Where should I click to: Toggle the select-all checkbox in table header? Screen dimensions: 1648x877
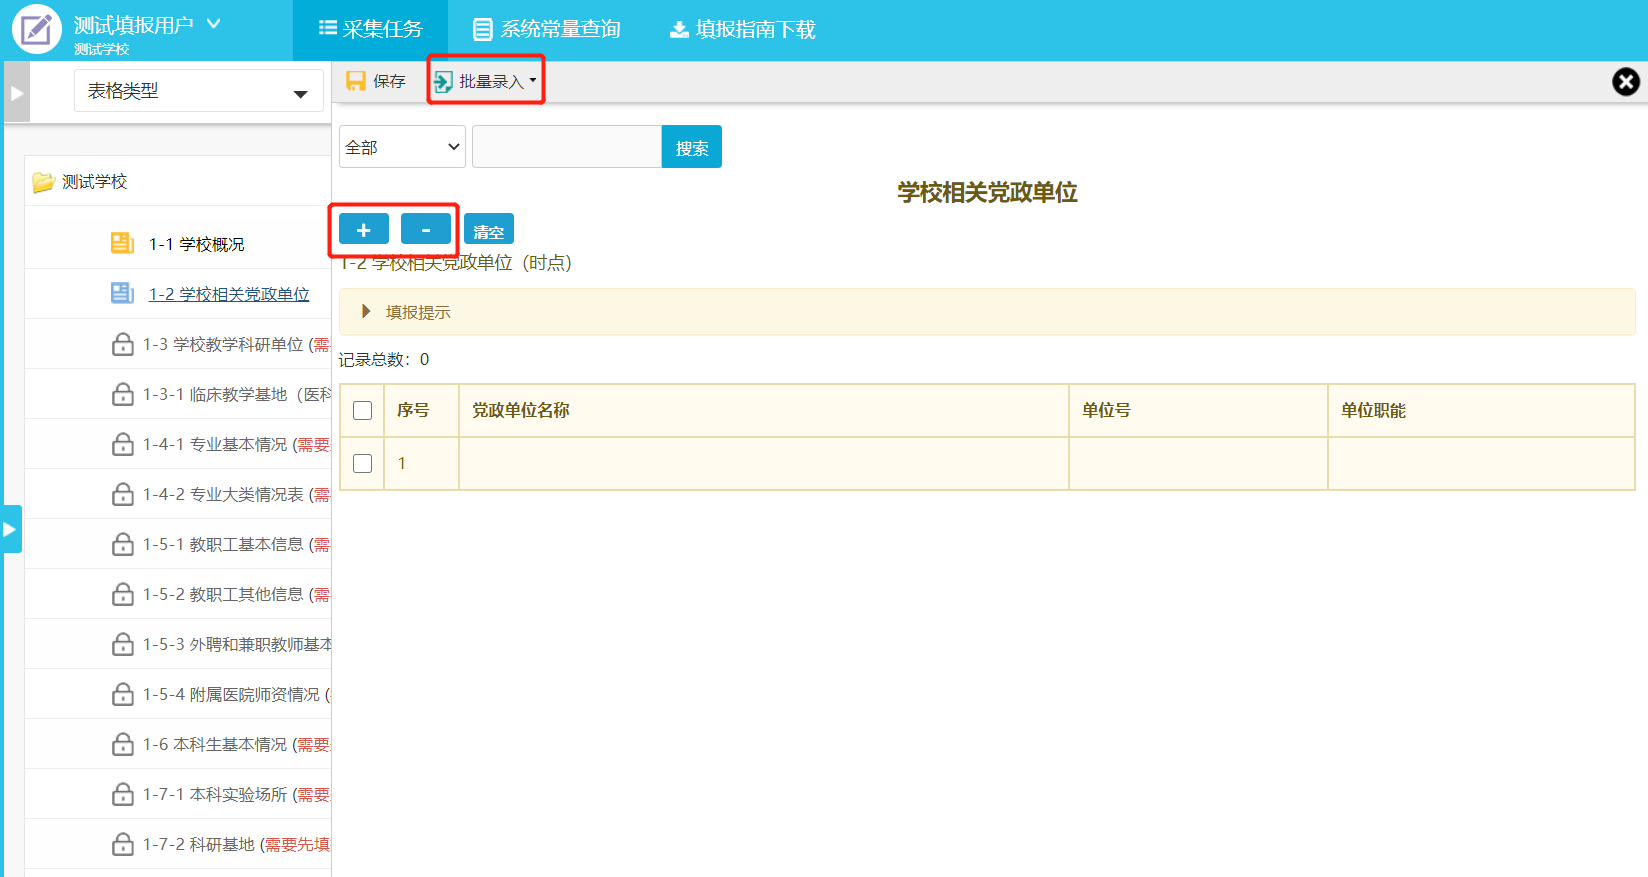(x=363, y=410)
